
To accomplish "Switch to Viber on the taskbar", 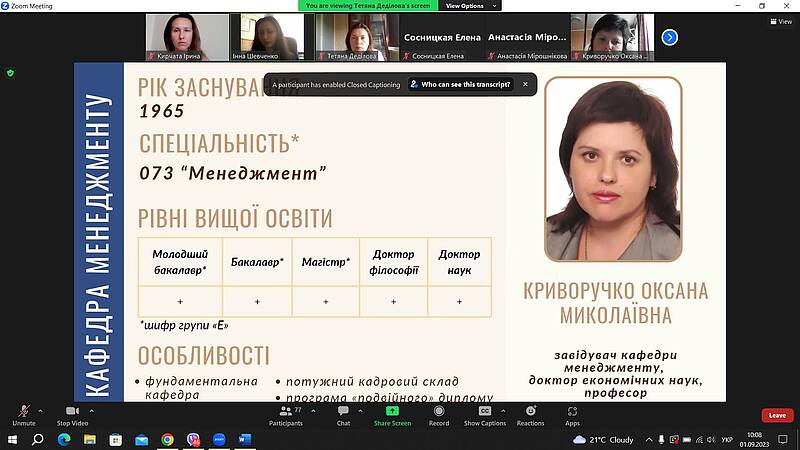I will (193, 439).
